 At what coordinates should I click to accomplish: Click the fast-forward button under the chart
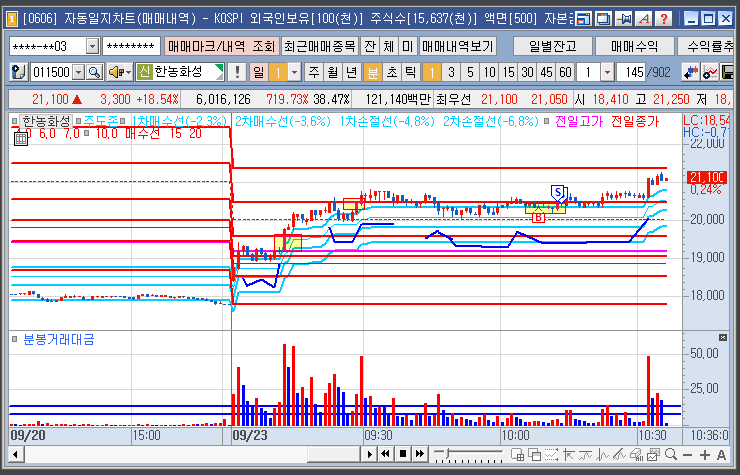(x=419, y=454)
